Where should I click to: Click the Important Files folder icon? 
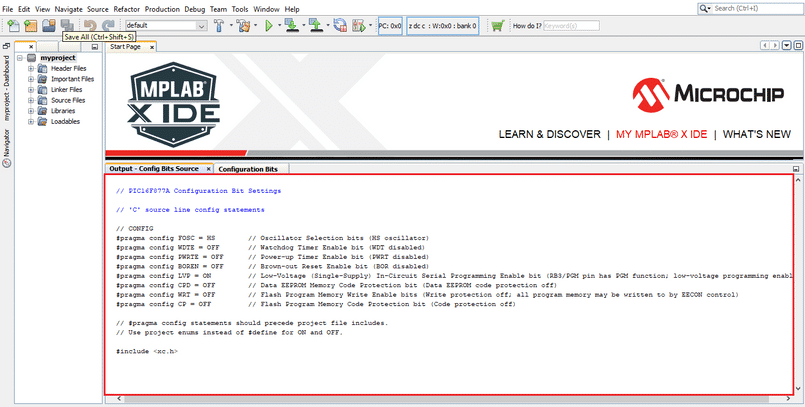coord(42,79)
